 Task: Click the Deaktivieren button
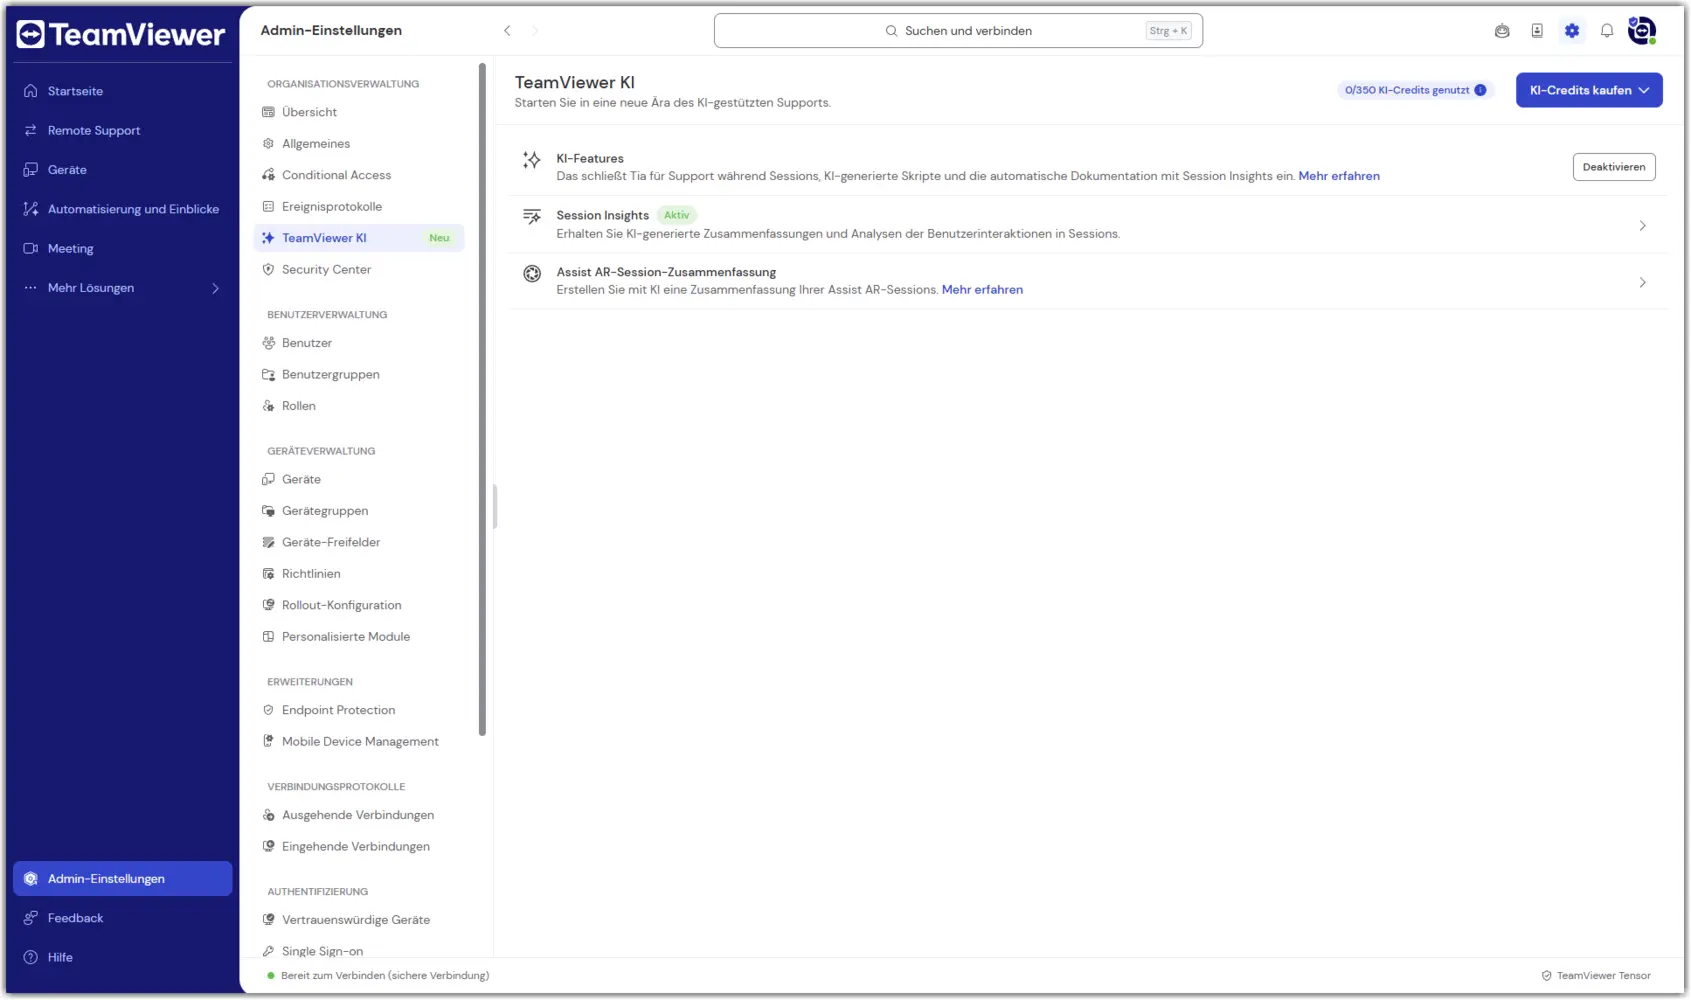[x=1614, y=167]
